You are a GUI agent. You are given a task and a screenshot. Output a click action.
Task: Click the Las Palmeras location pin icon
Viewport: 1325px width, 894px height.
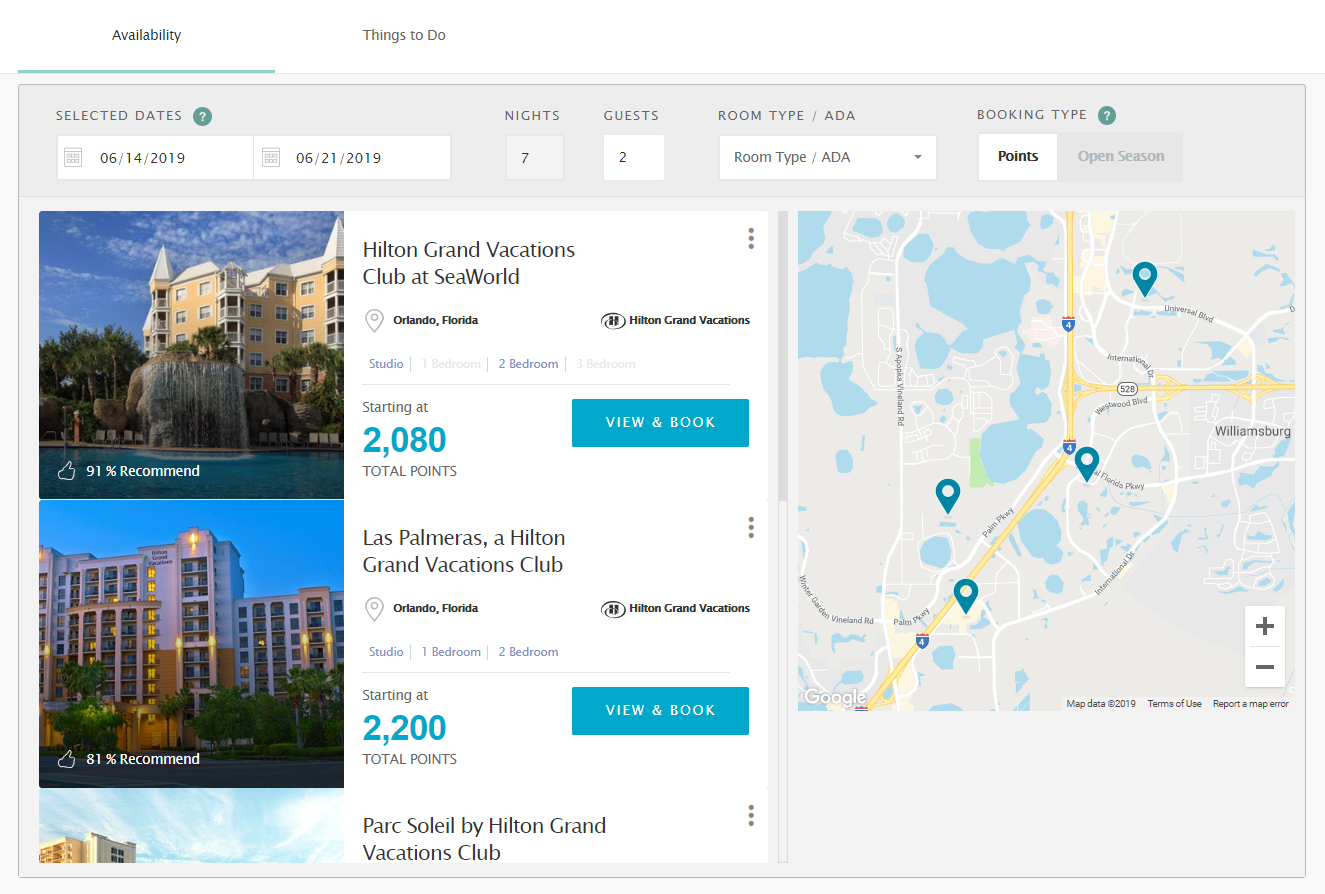pyautogui.click(x=374, y=609)
